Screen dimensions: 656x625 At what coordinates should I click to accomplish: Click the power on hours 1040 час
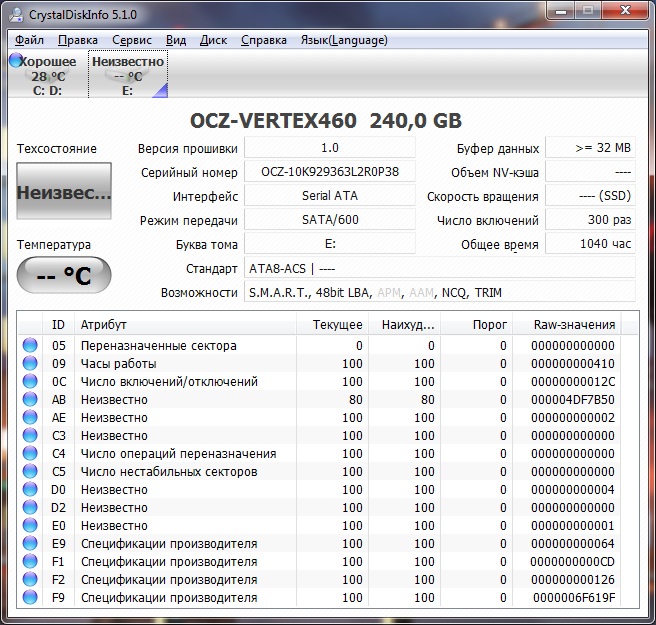pos(590,243)
